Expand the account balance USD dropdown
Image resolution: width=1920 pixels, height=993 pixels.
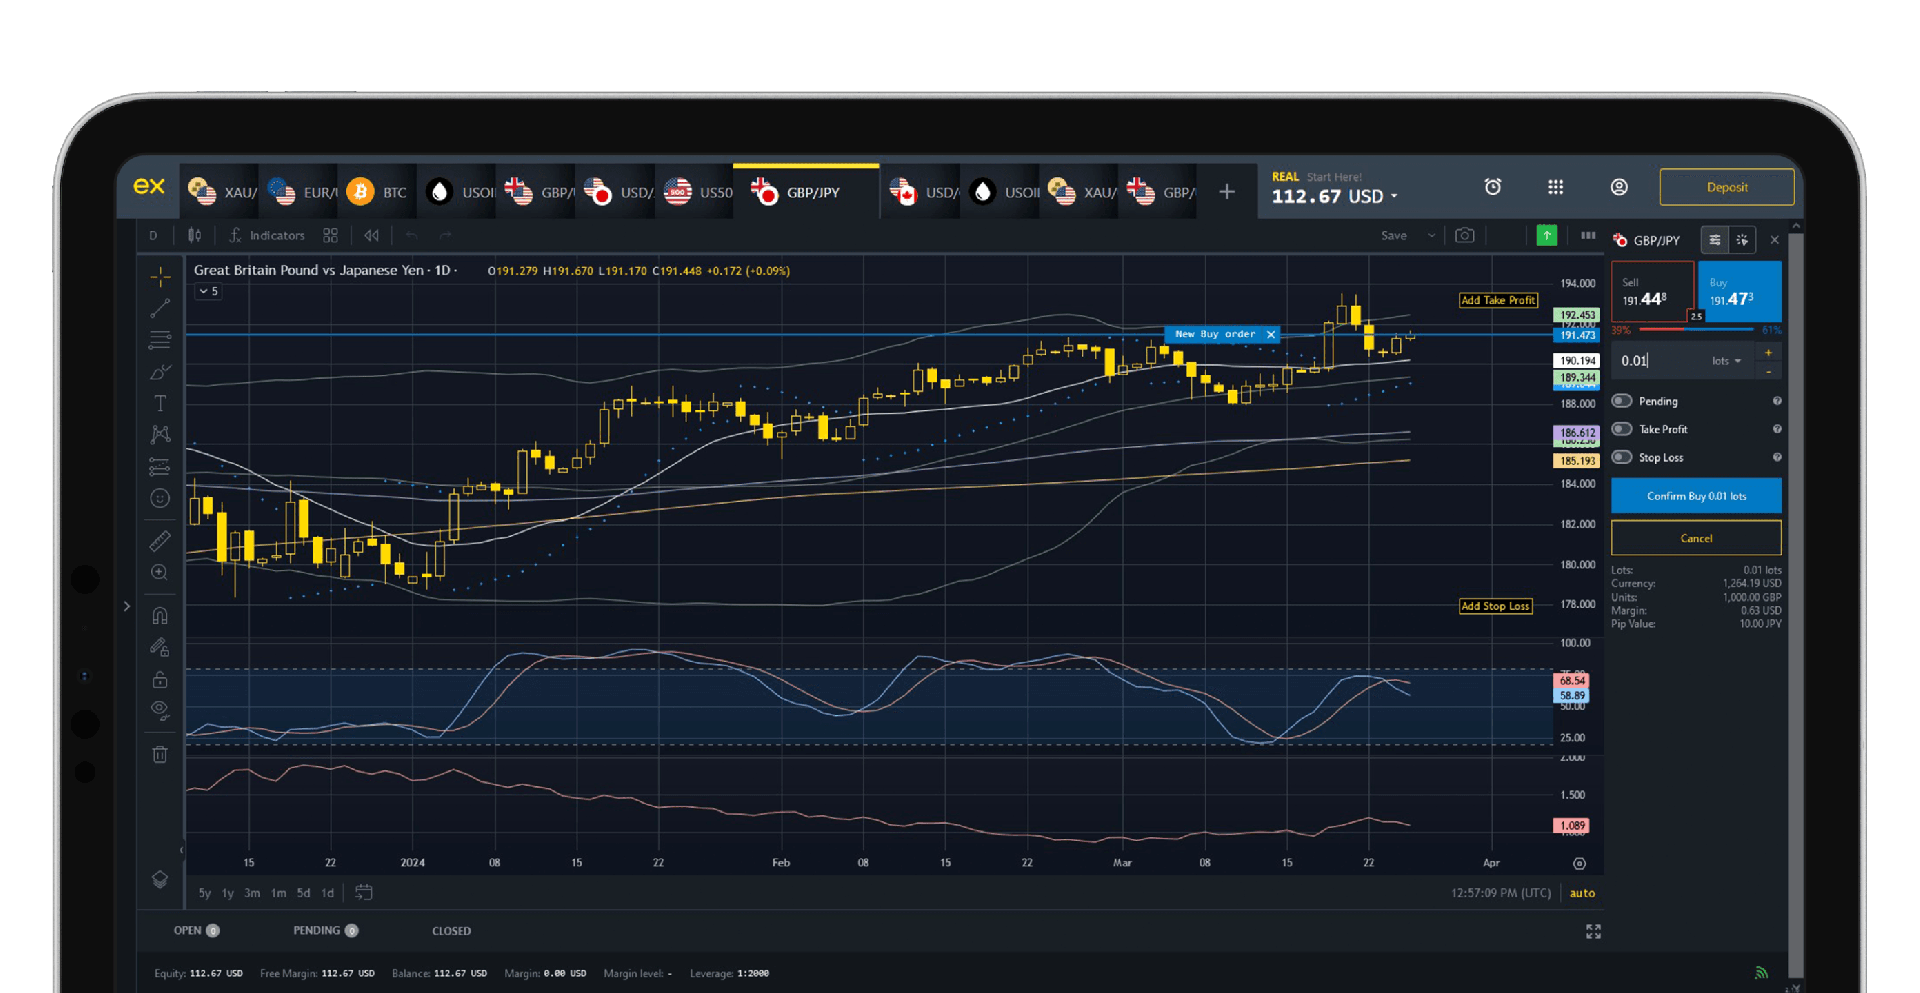(x=1394, y=197)
